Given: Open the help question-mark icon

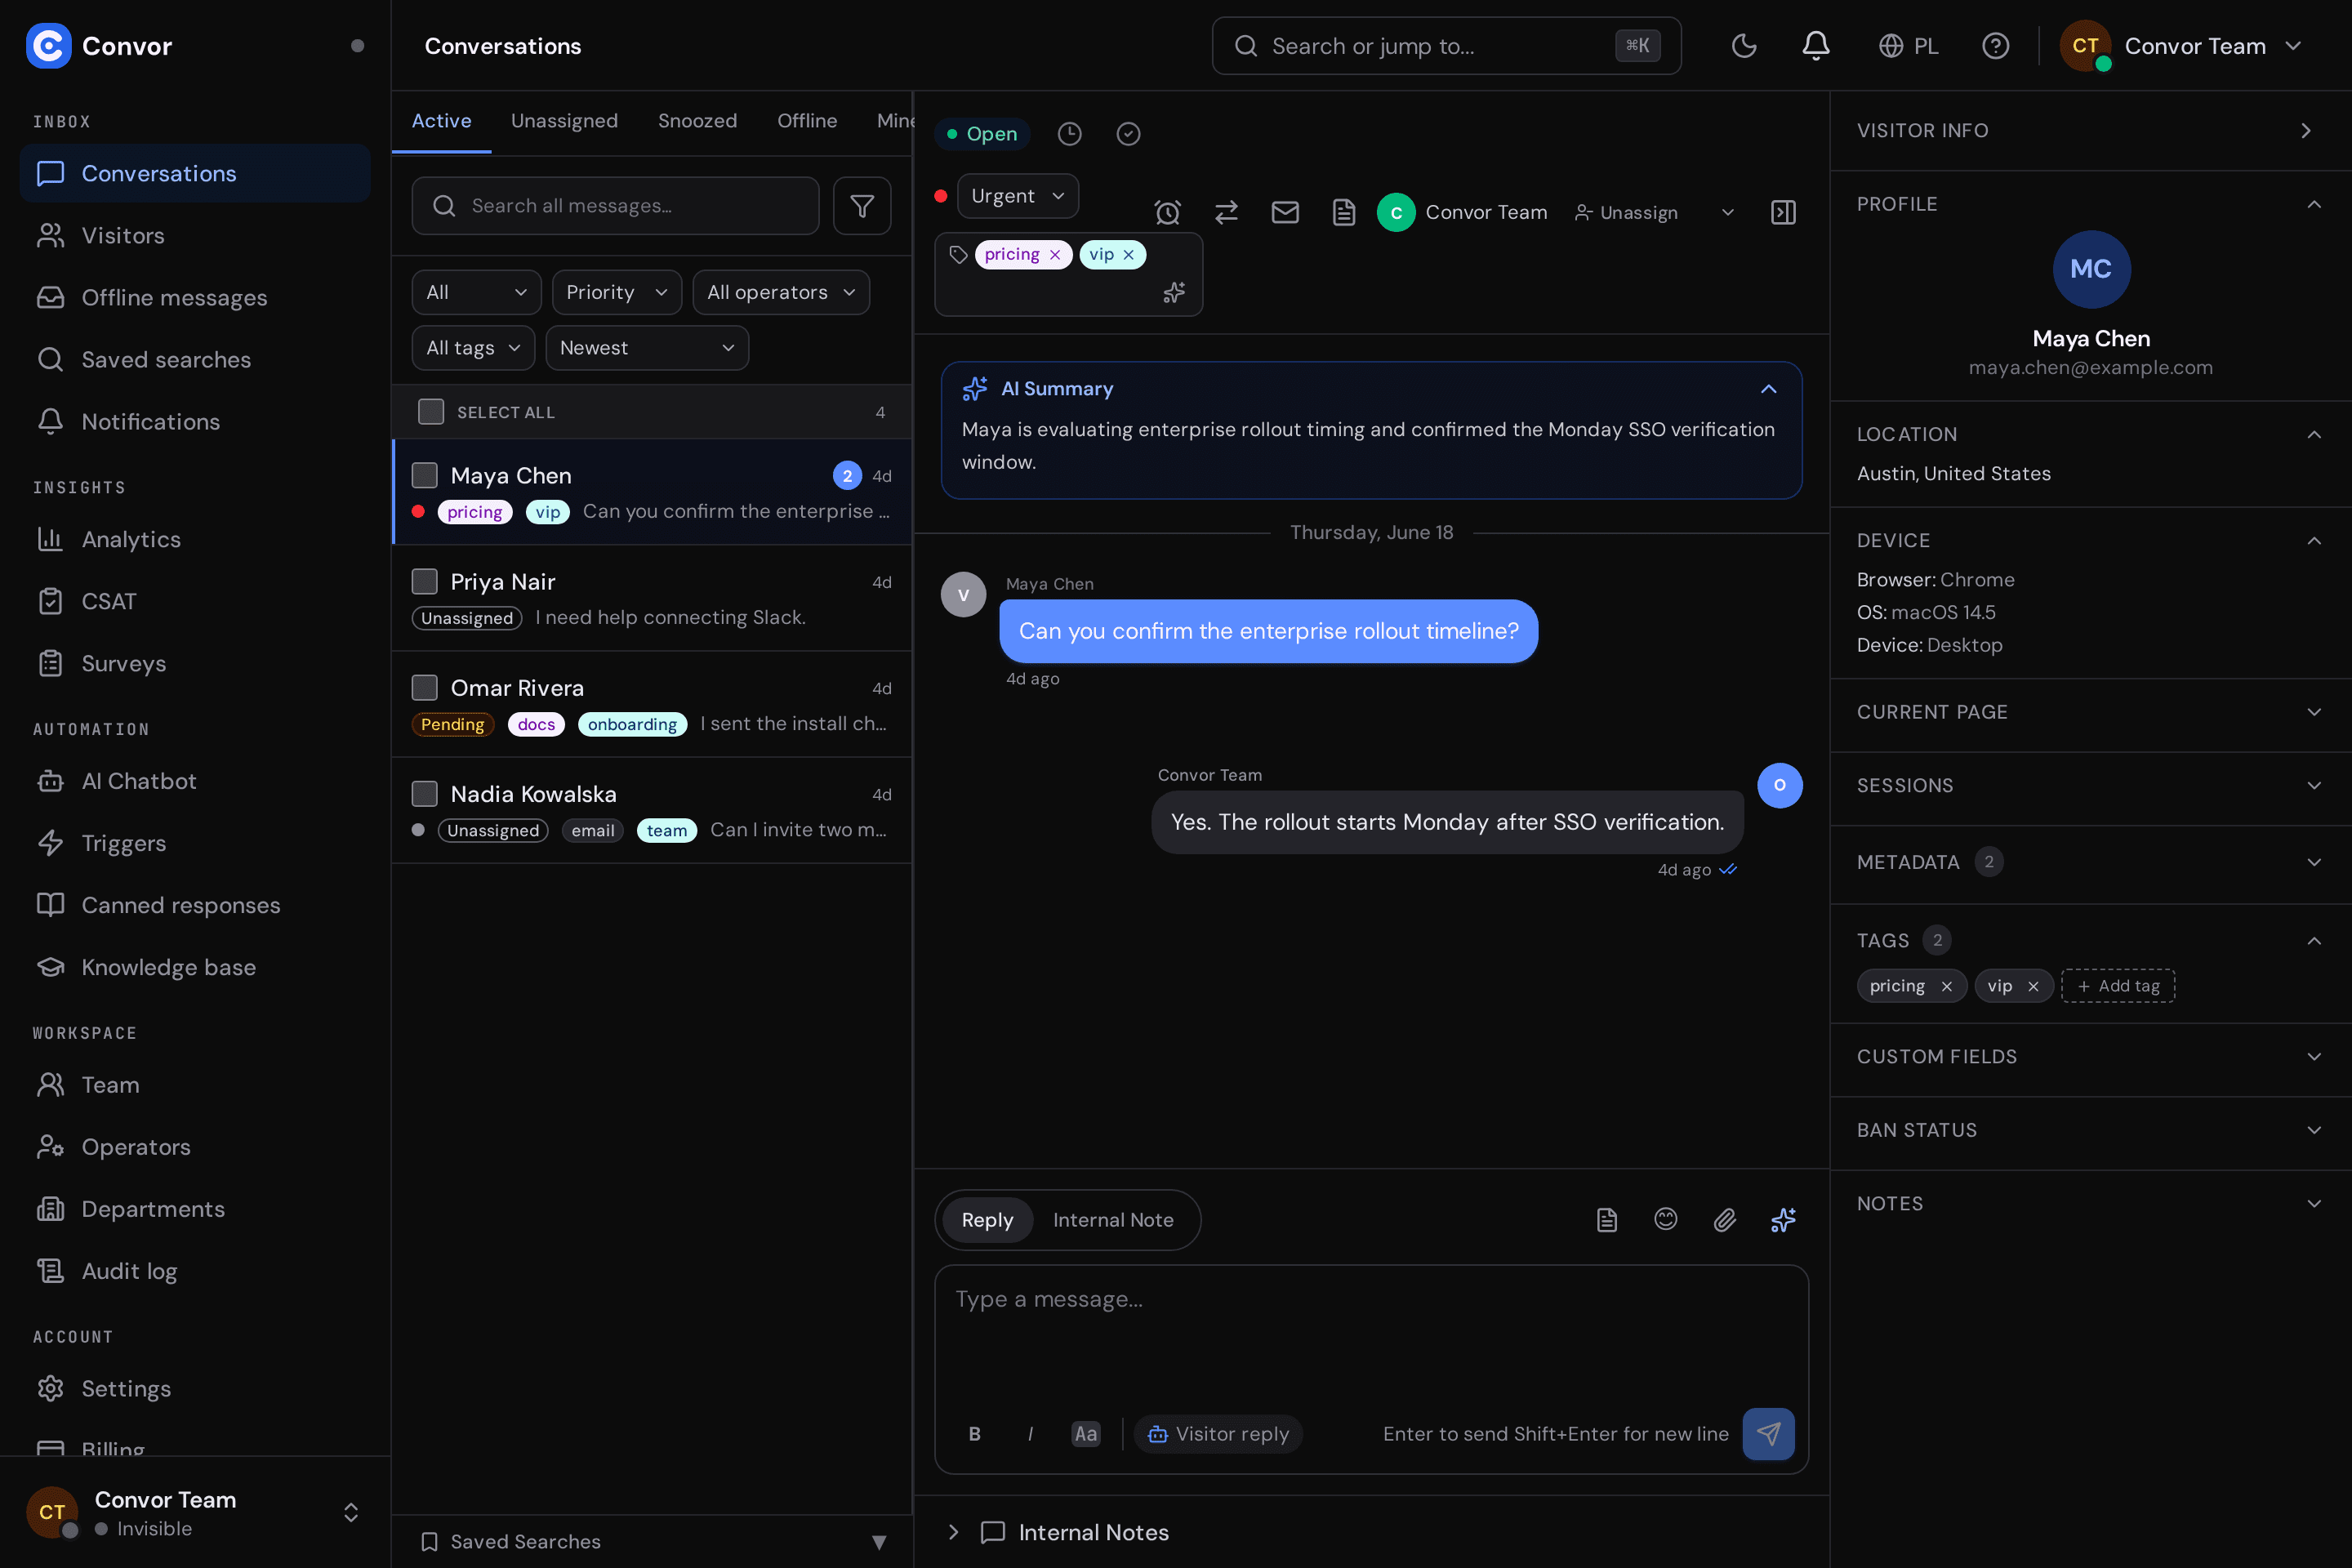Looking at the screenshot, I should (x=1996, y=46).
